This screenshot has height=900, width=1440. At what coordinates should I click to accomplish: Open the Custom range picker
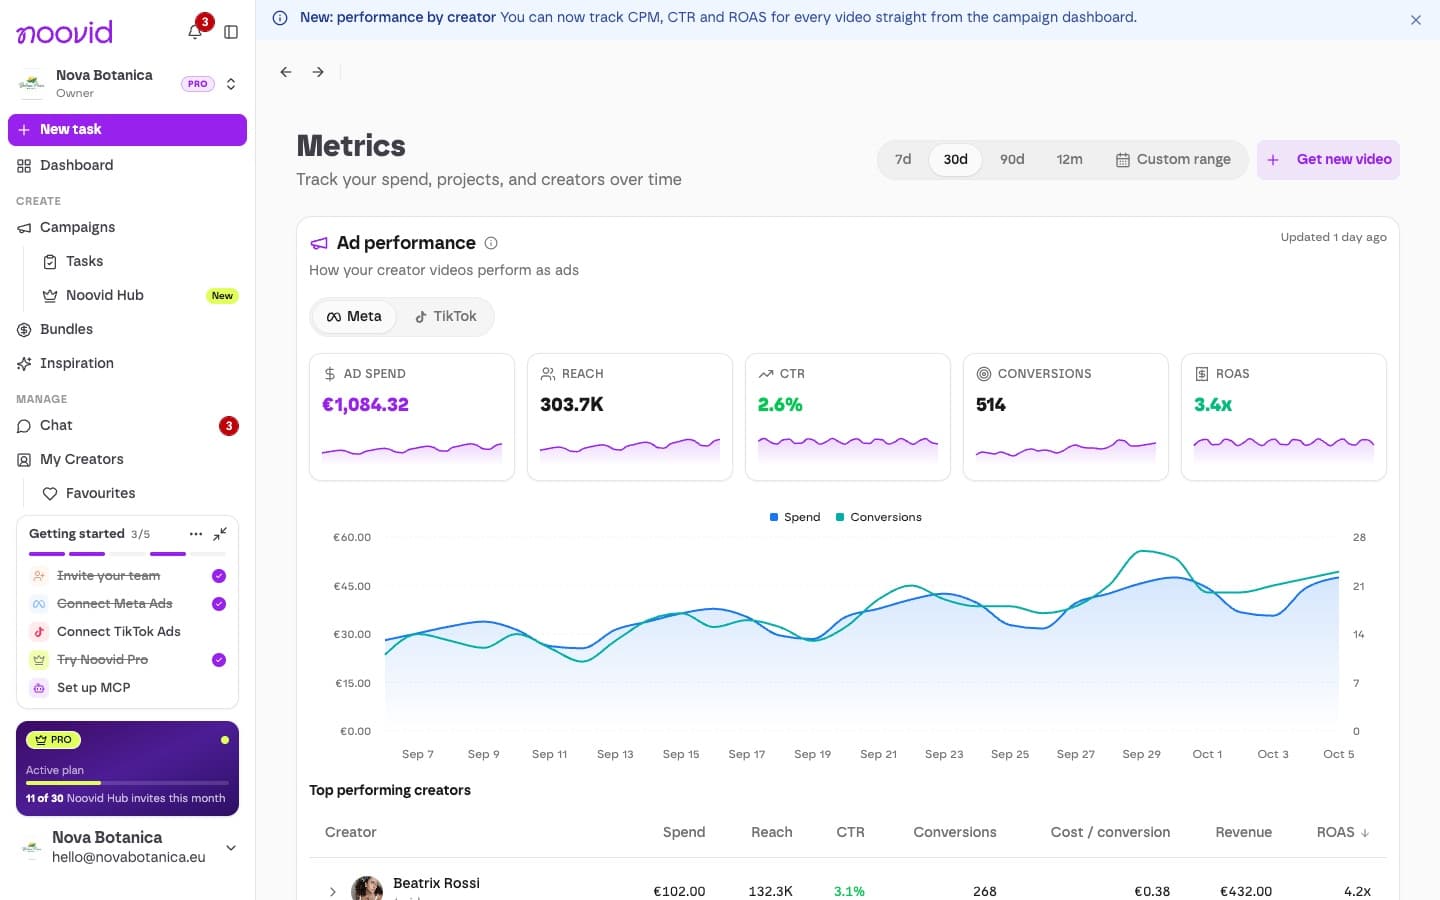coord(1173,160)
